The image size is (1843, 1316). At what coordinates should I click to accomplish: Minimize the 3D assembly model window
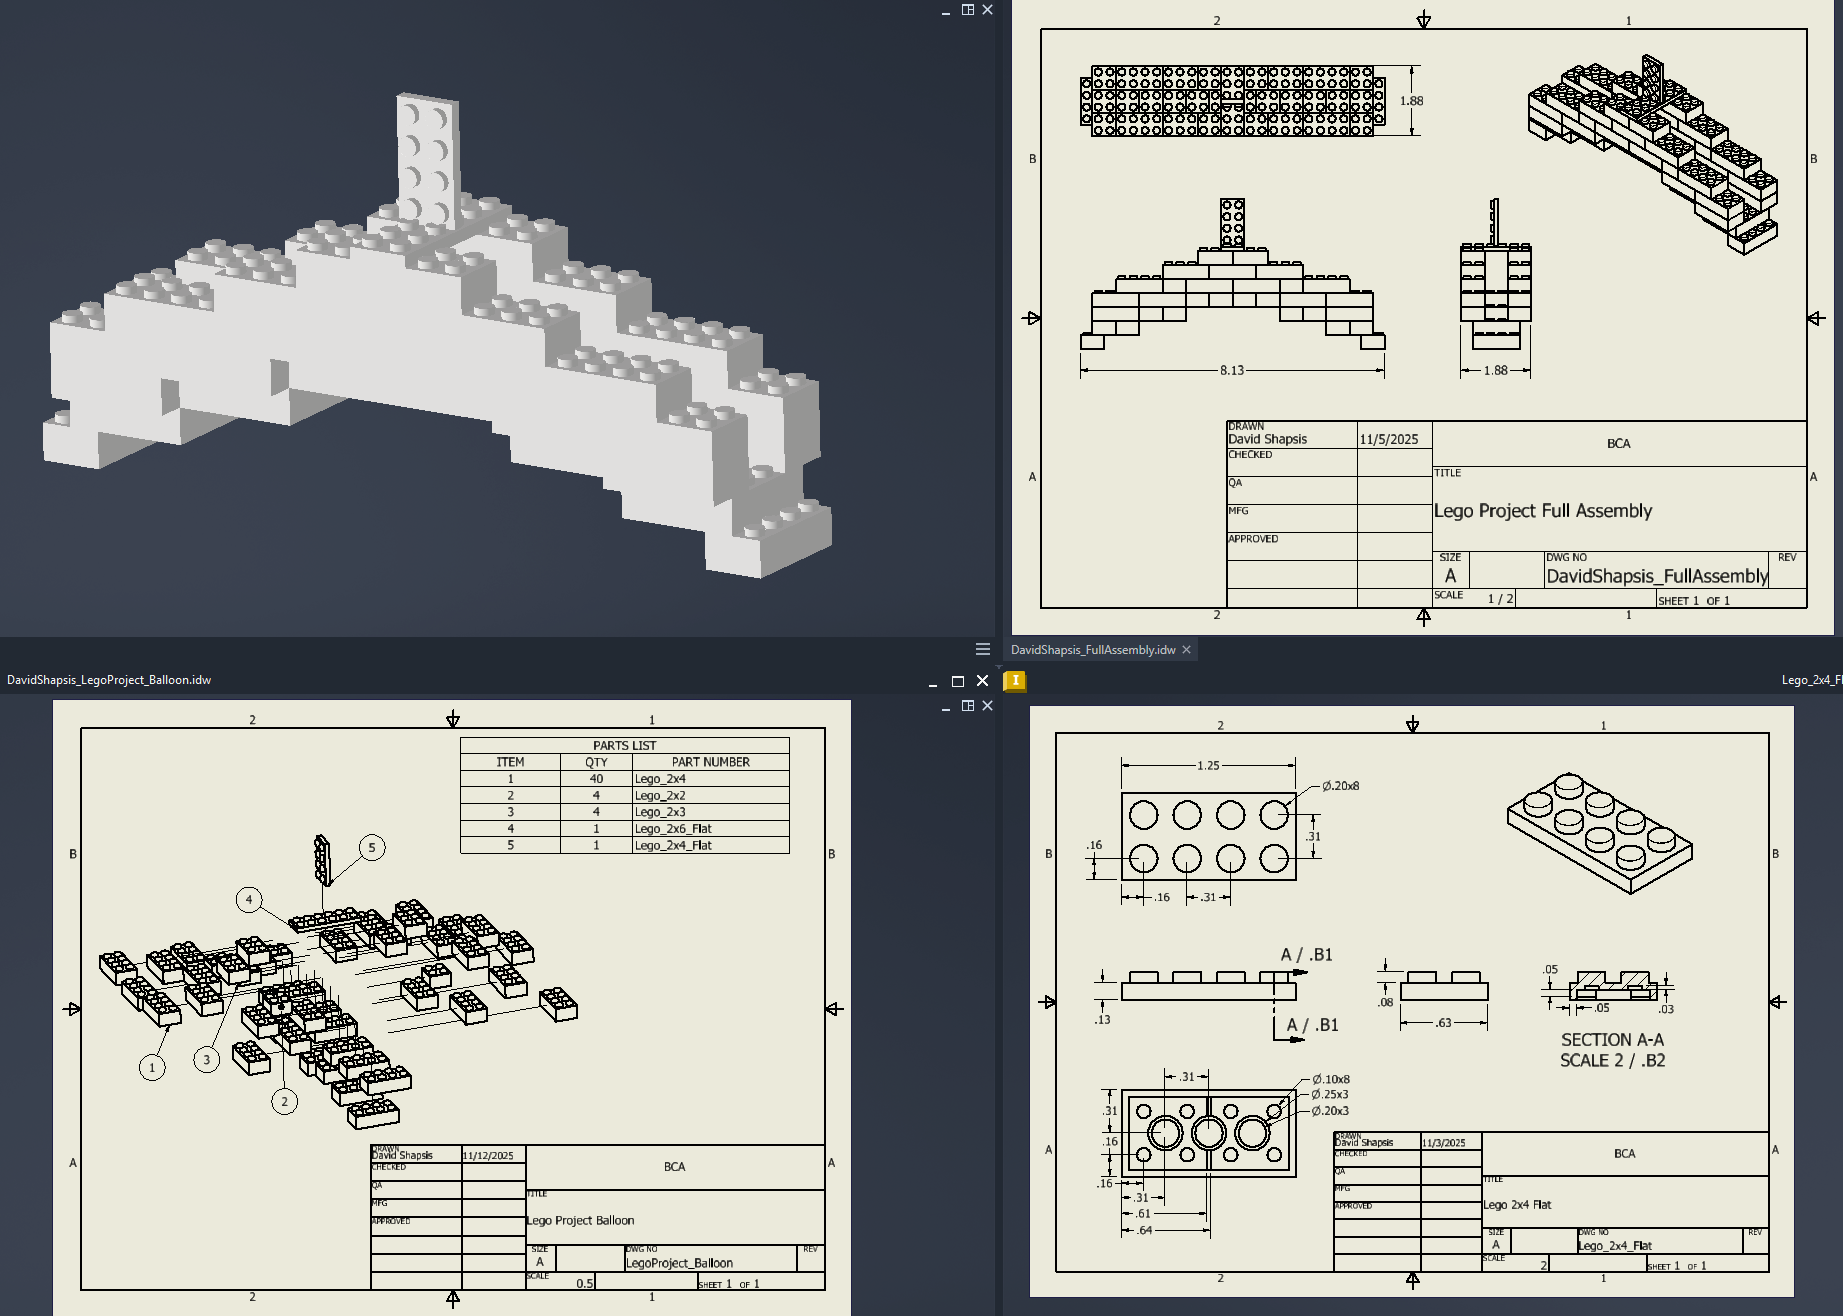tap(946, 10)
